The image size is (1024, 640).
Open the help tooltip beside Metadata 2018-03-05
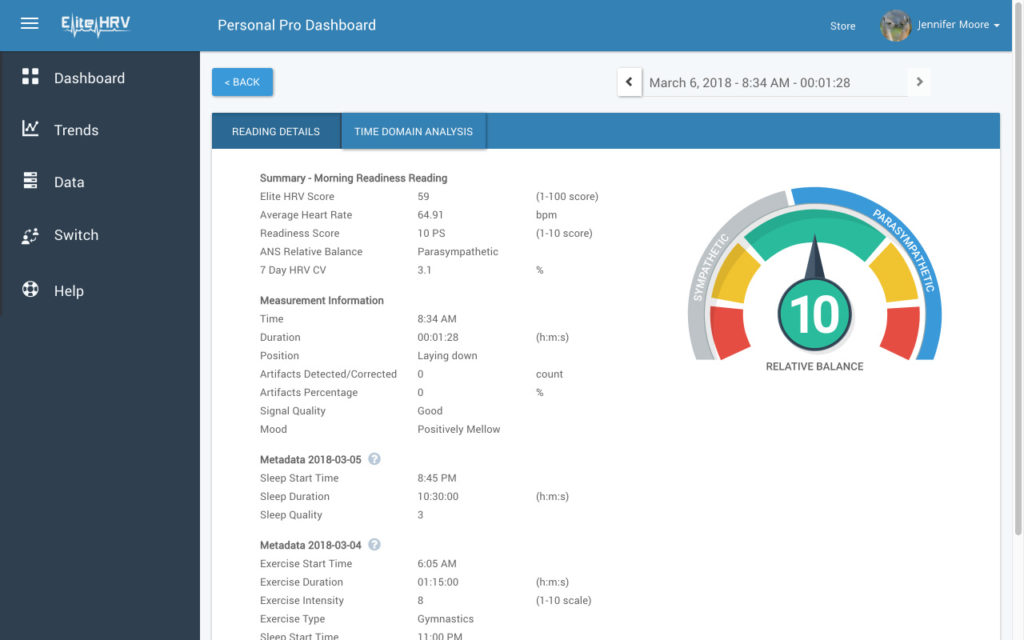click(375, 459)
